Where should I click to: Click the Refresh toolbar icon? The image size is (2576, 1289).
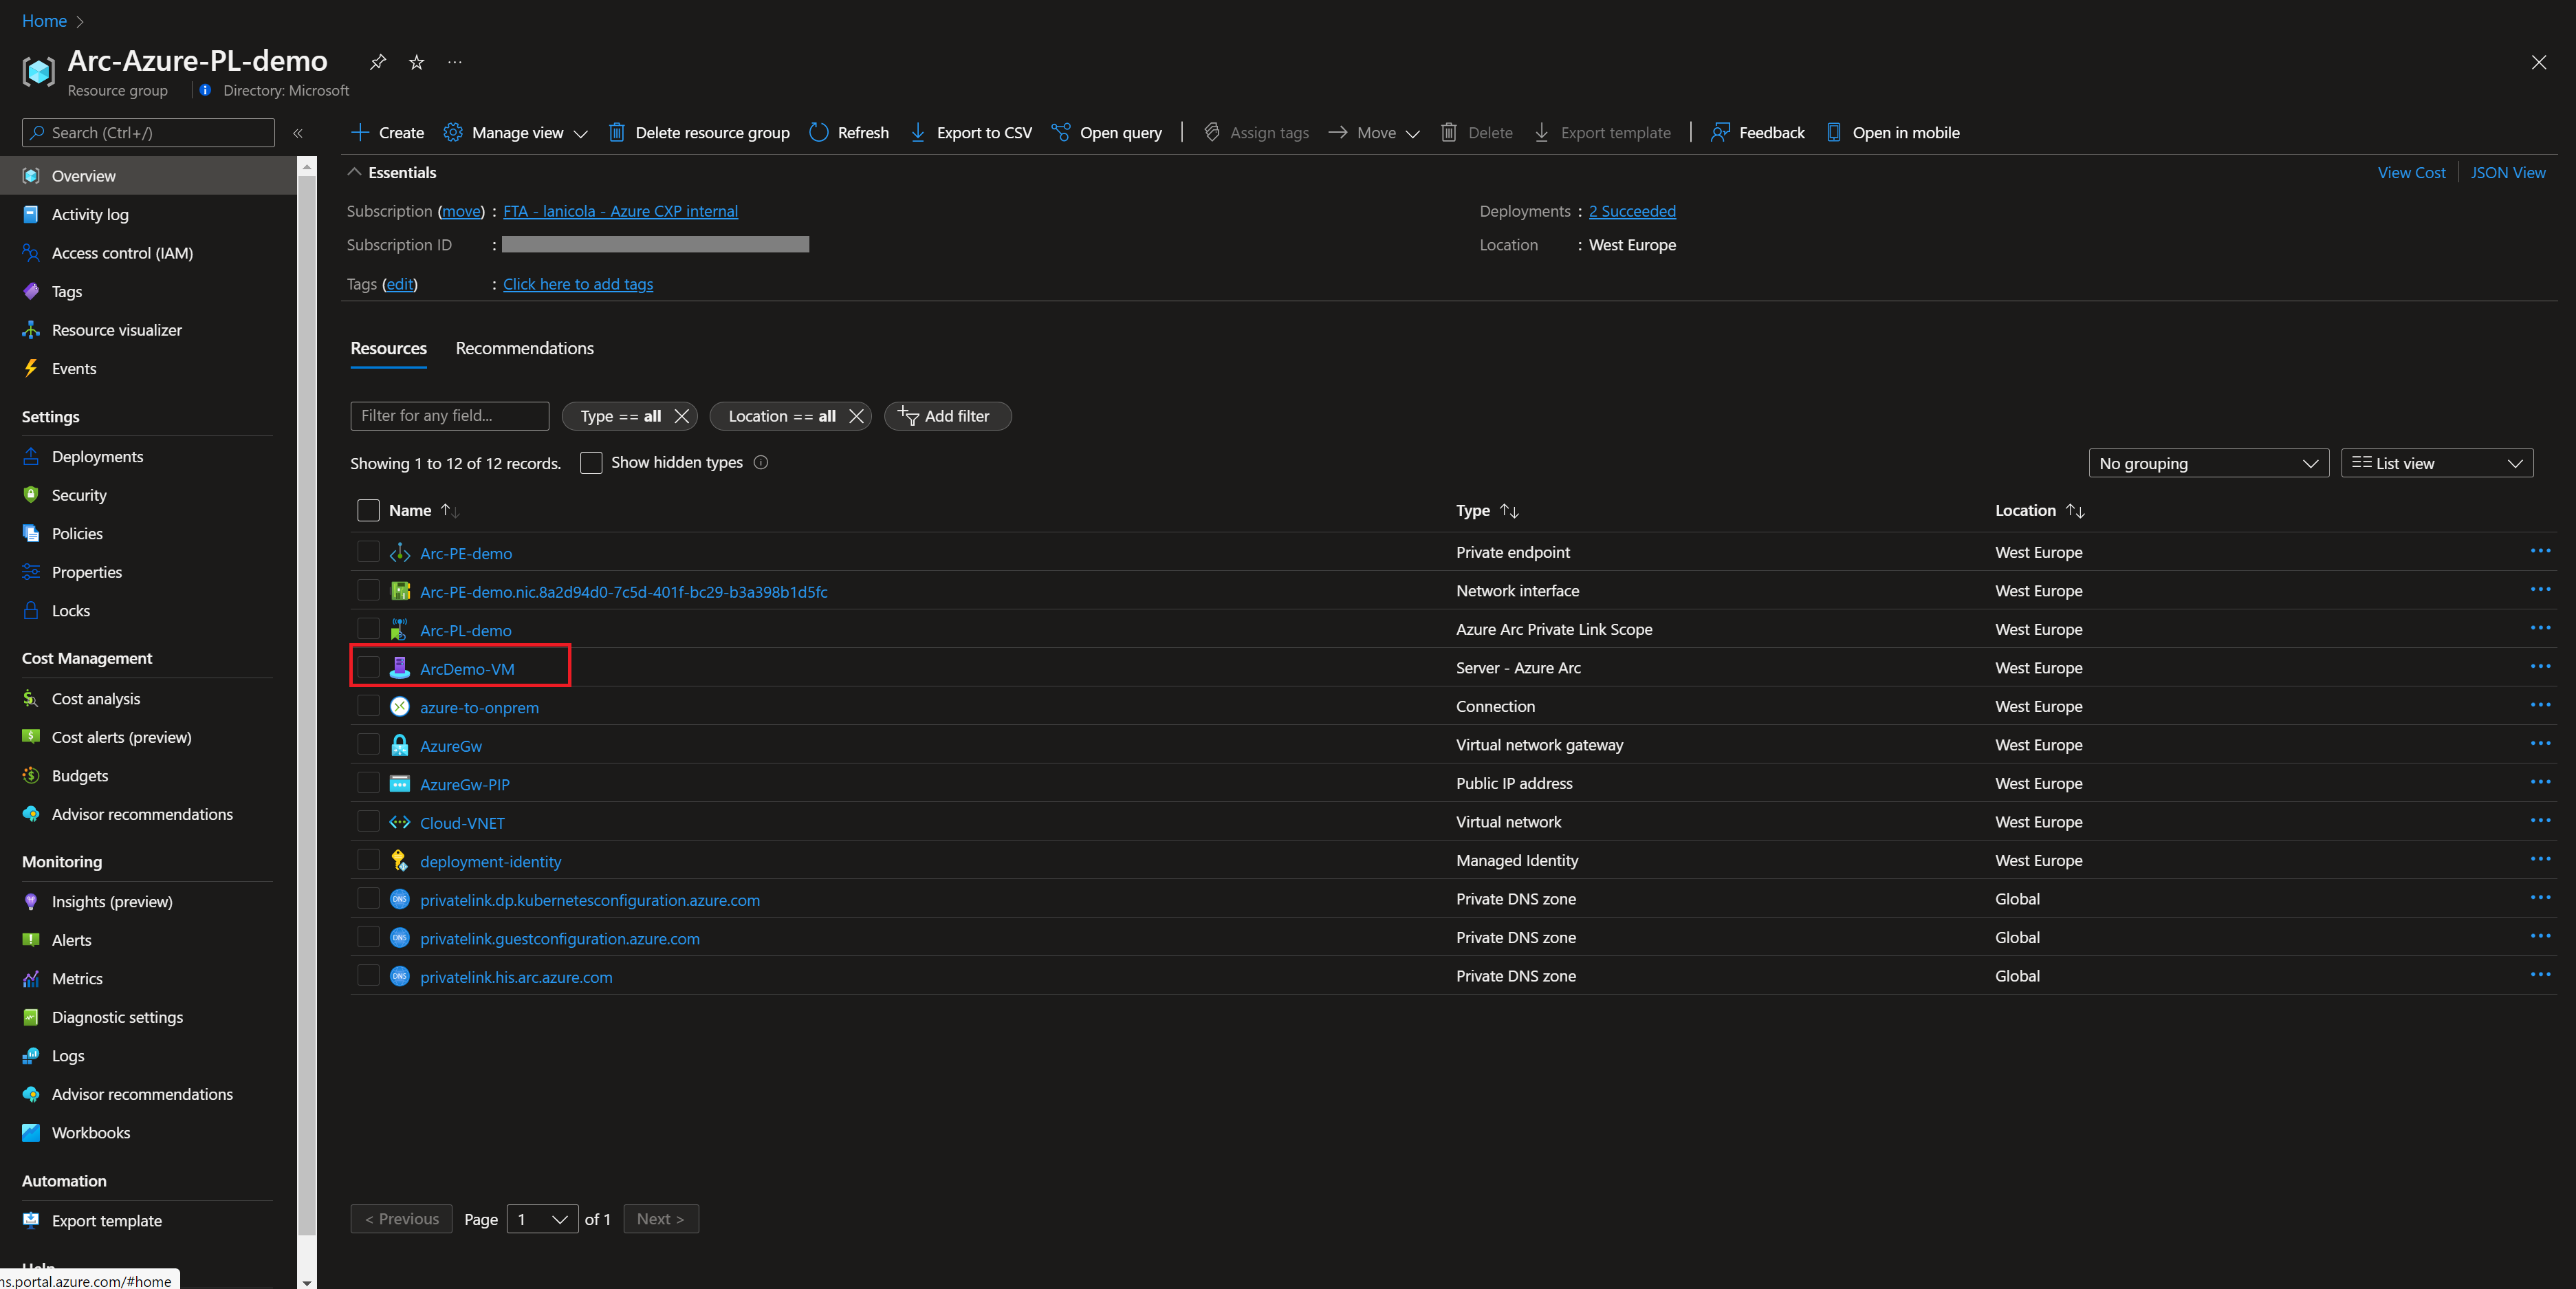click(x=819, y=133)
